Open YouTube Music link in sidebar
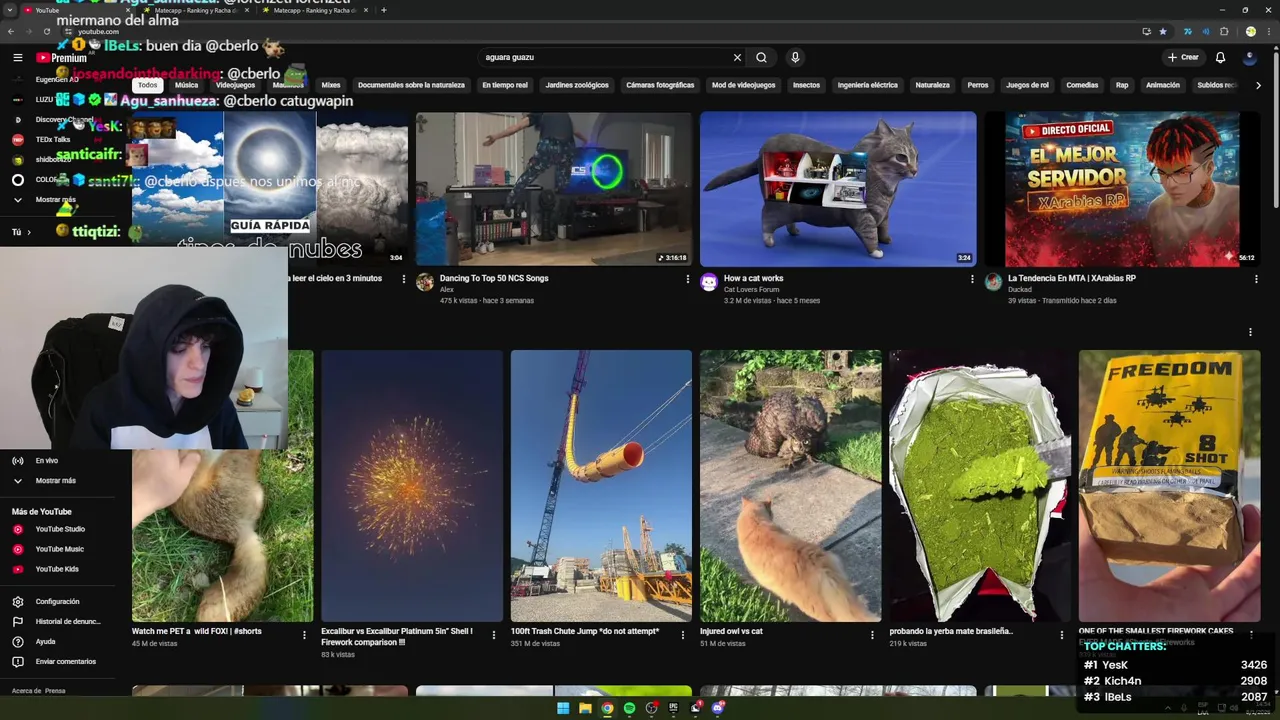Viewport: 1280px width, 720px height. tap(59, 549)
